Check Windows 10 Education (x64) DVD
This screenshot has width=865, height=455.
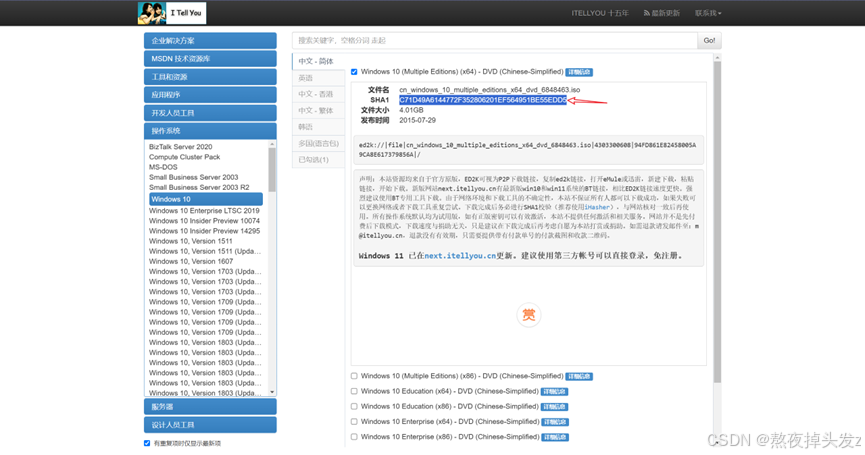coord(354,391)
